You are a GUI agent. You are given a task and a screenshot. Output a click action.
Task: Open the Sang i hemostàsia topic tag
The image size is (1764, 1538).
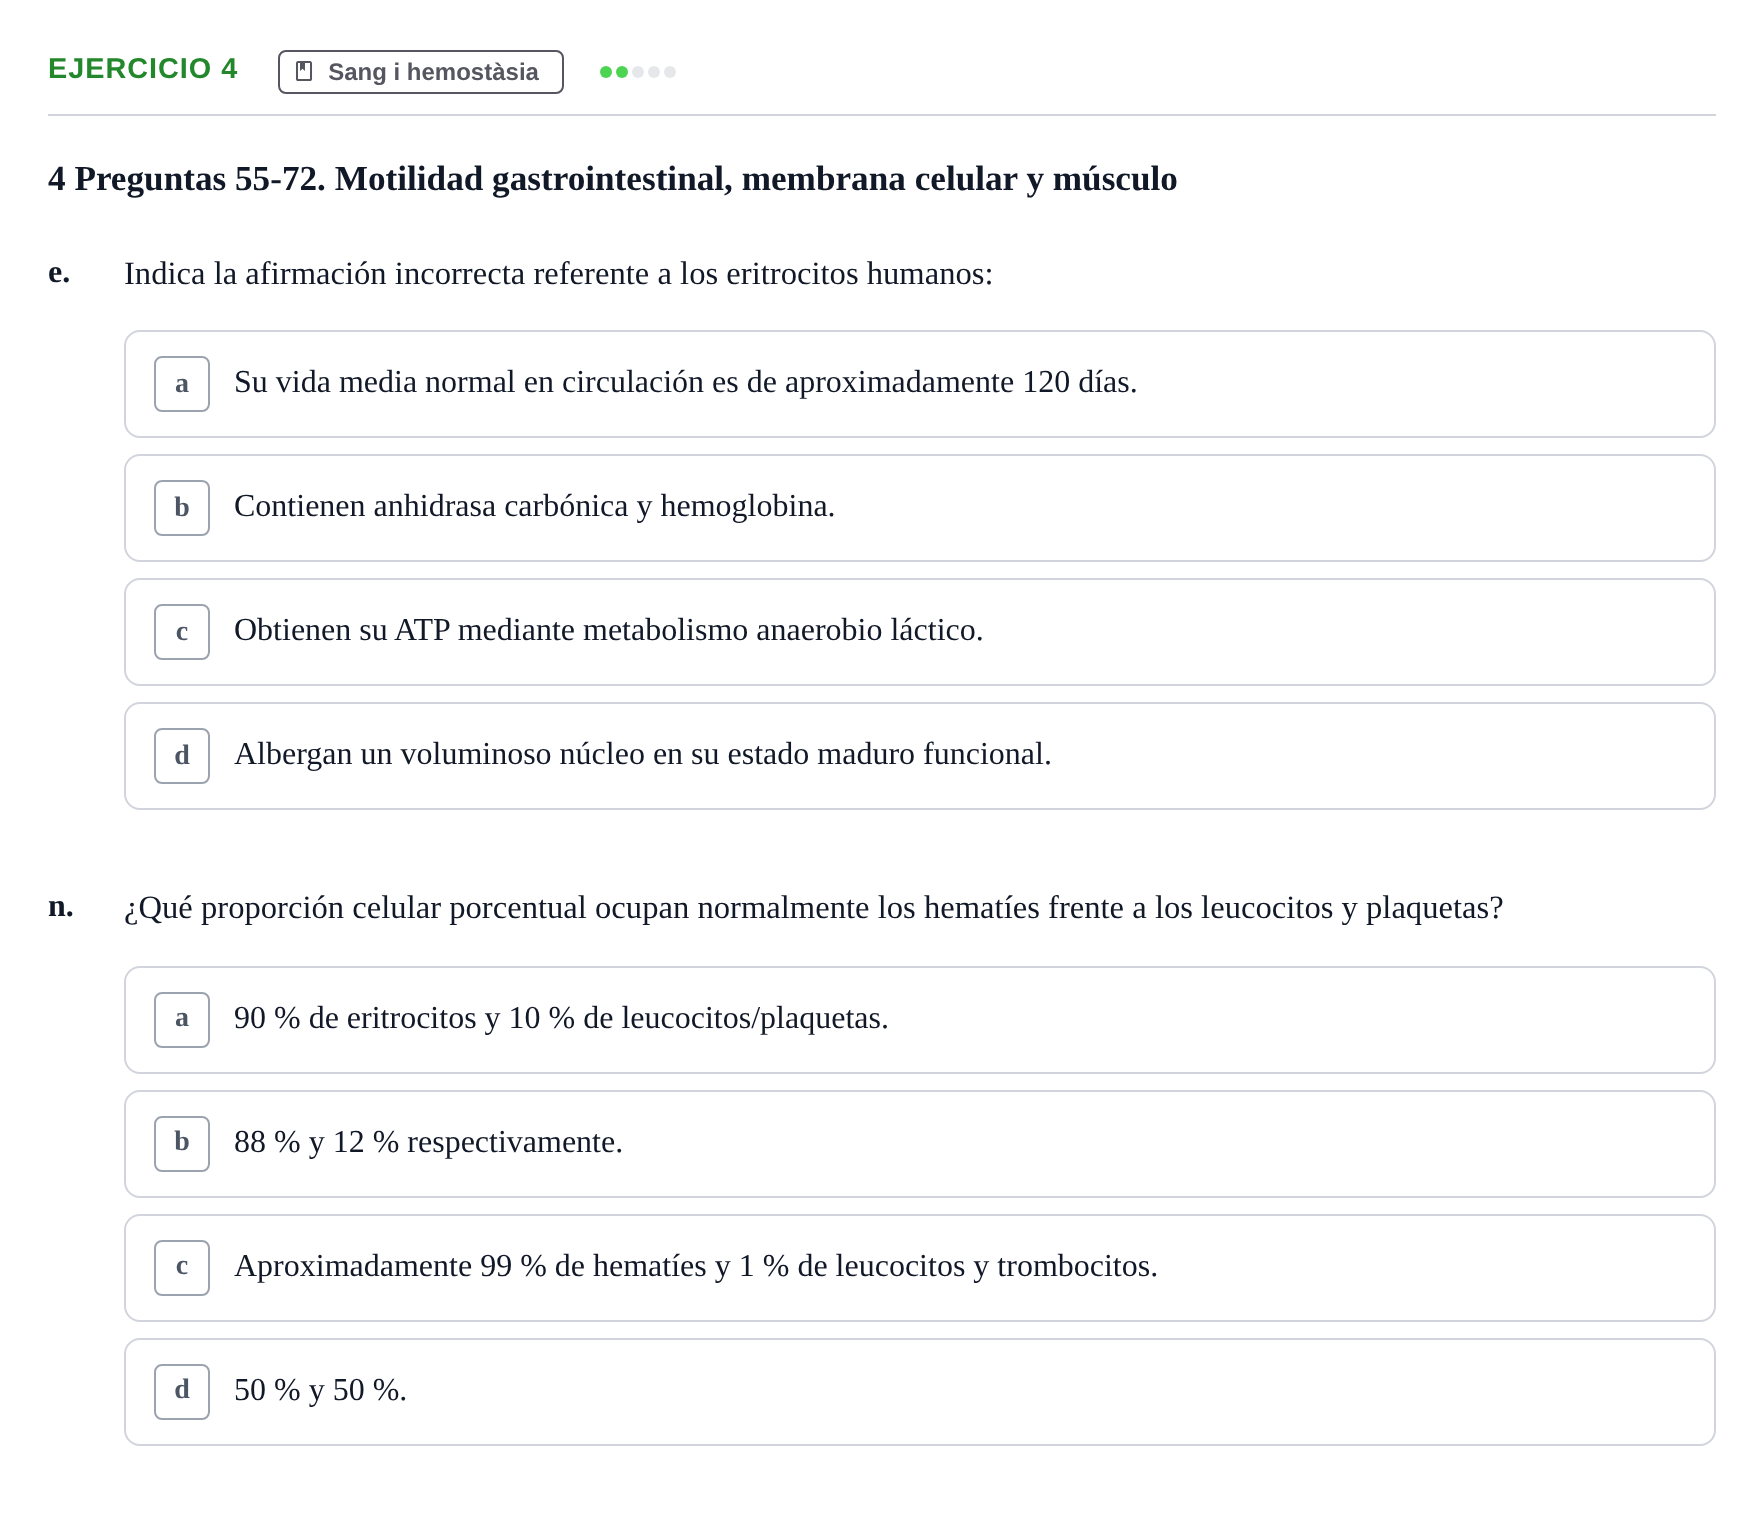pyautogui.click(x=421, y=72)
